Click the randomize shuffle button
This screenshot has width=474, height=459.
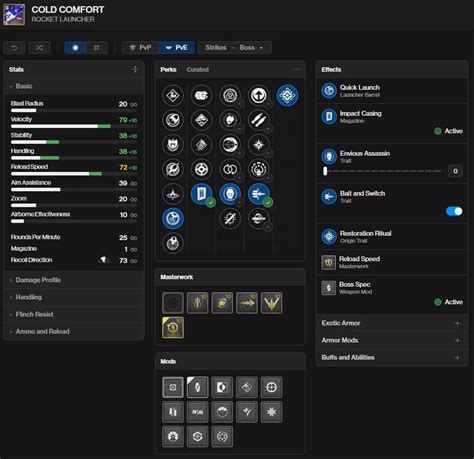39,48
